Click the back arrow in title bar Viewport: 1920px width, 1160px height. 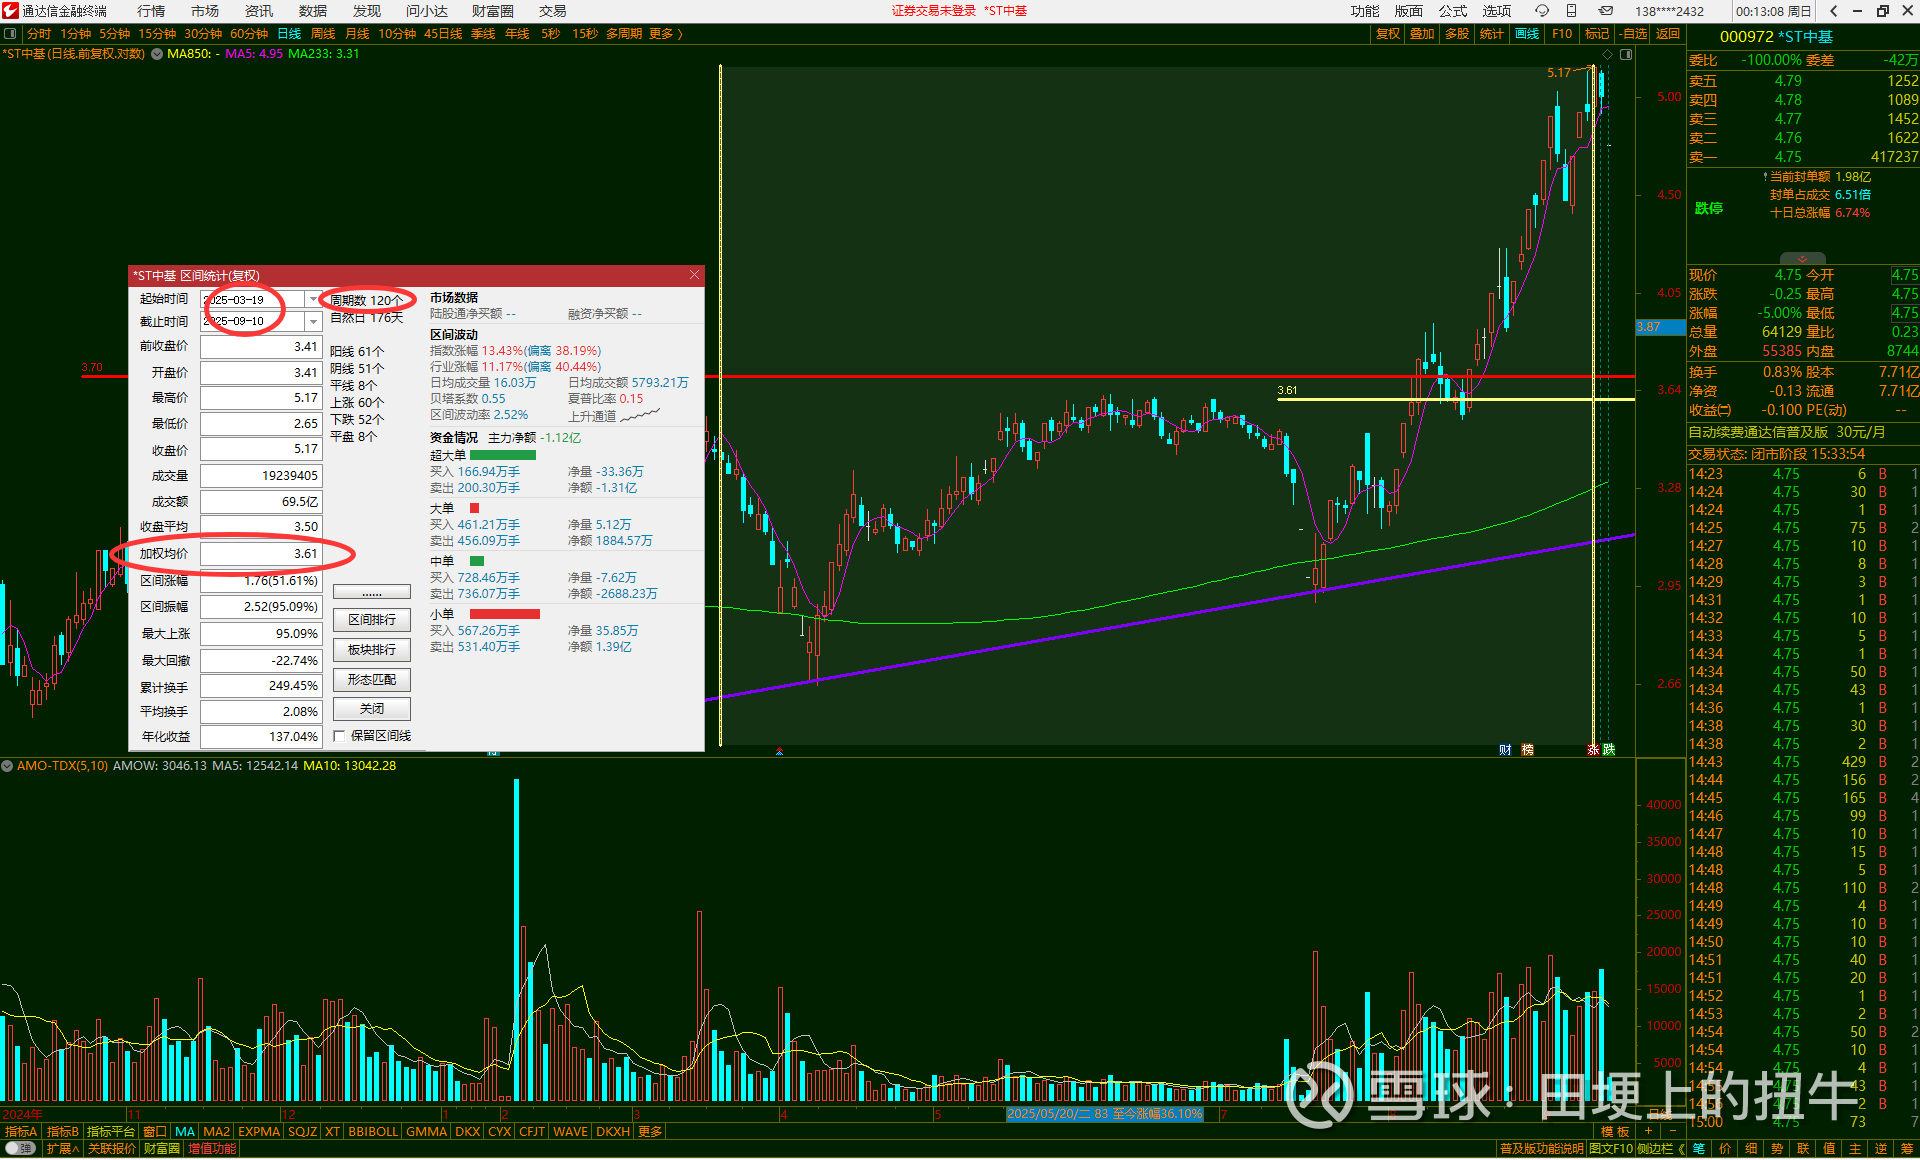point(1833,11)
